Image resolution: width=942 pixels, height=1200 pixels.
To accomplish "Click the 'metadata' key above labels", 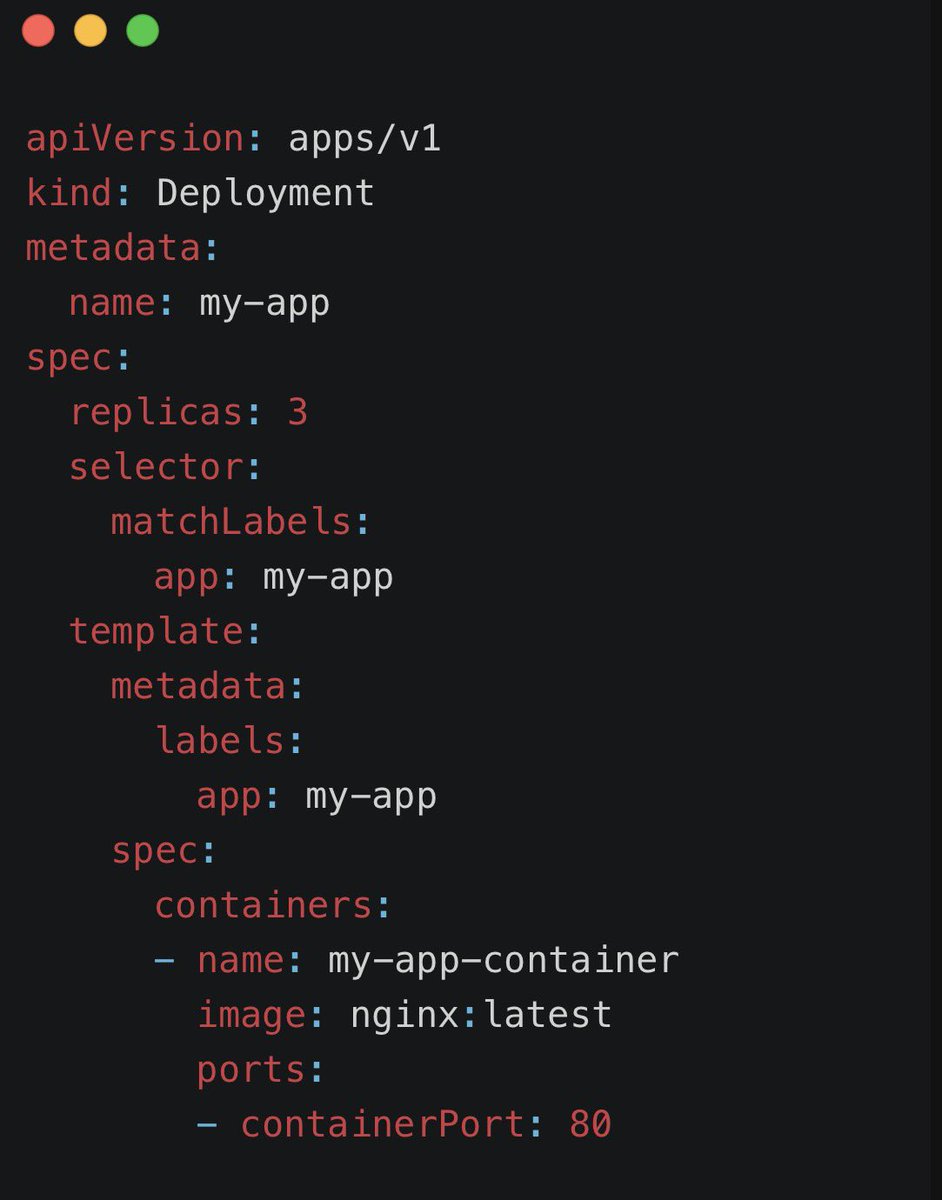I will click(199, 686).
